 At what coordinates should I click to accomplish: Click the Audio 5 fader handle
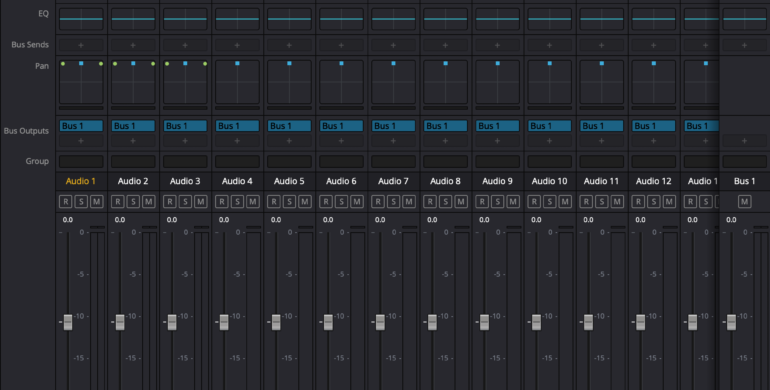(276, 322)
